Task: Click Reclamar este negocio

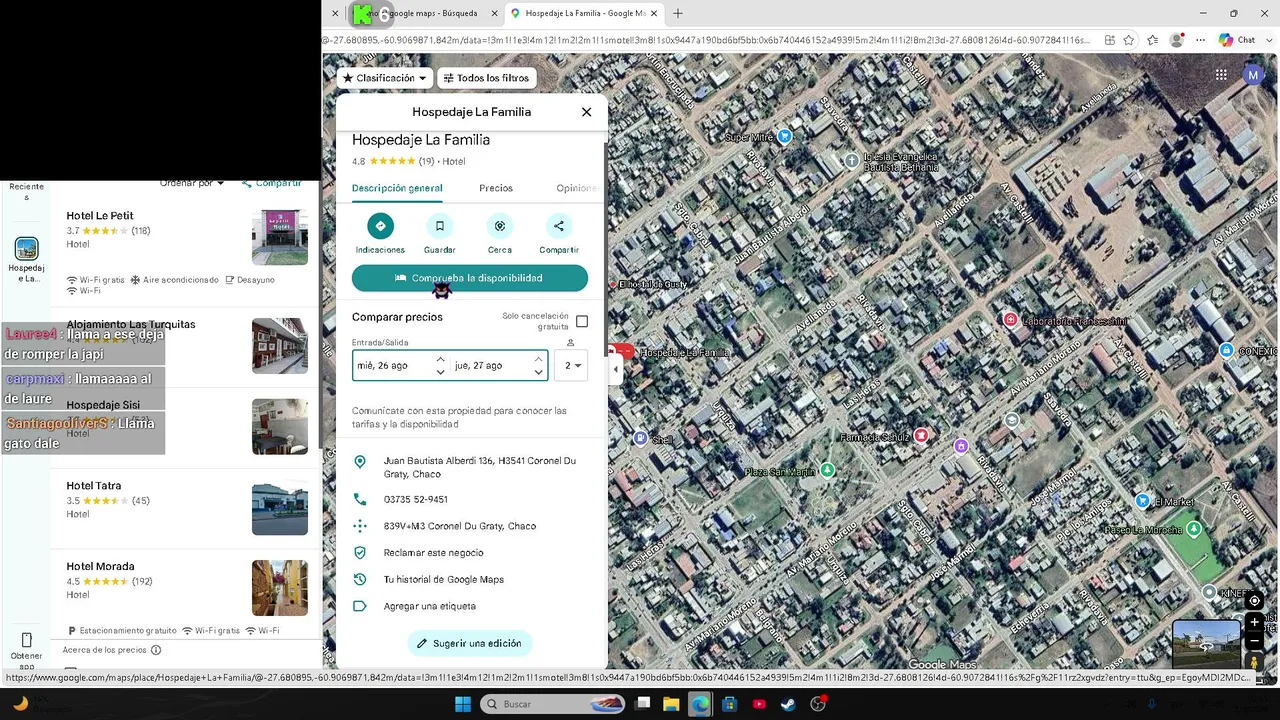Action: point(433,553)
